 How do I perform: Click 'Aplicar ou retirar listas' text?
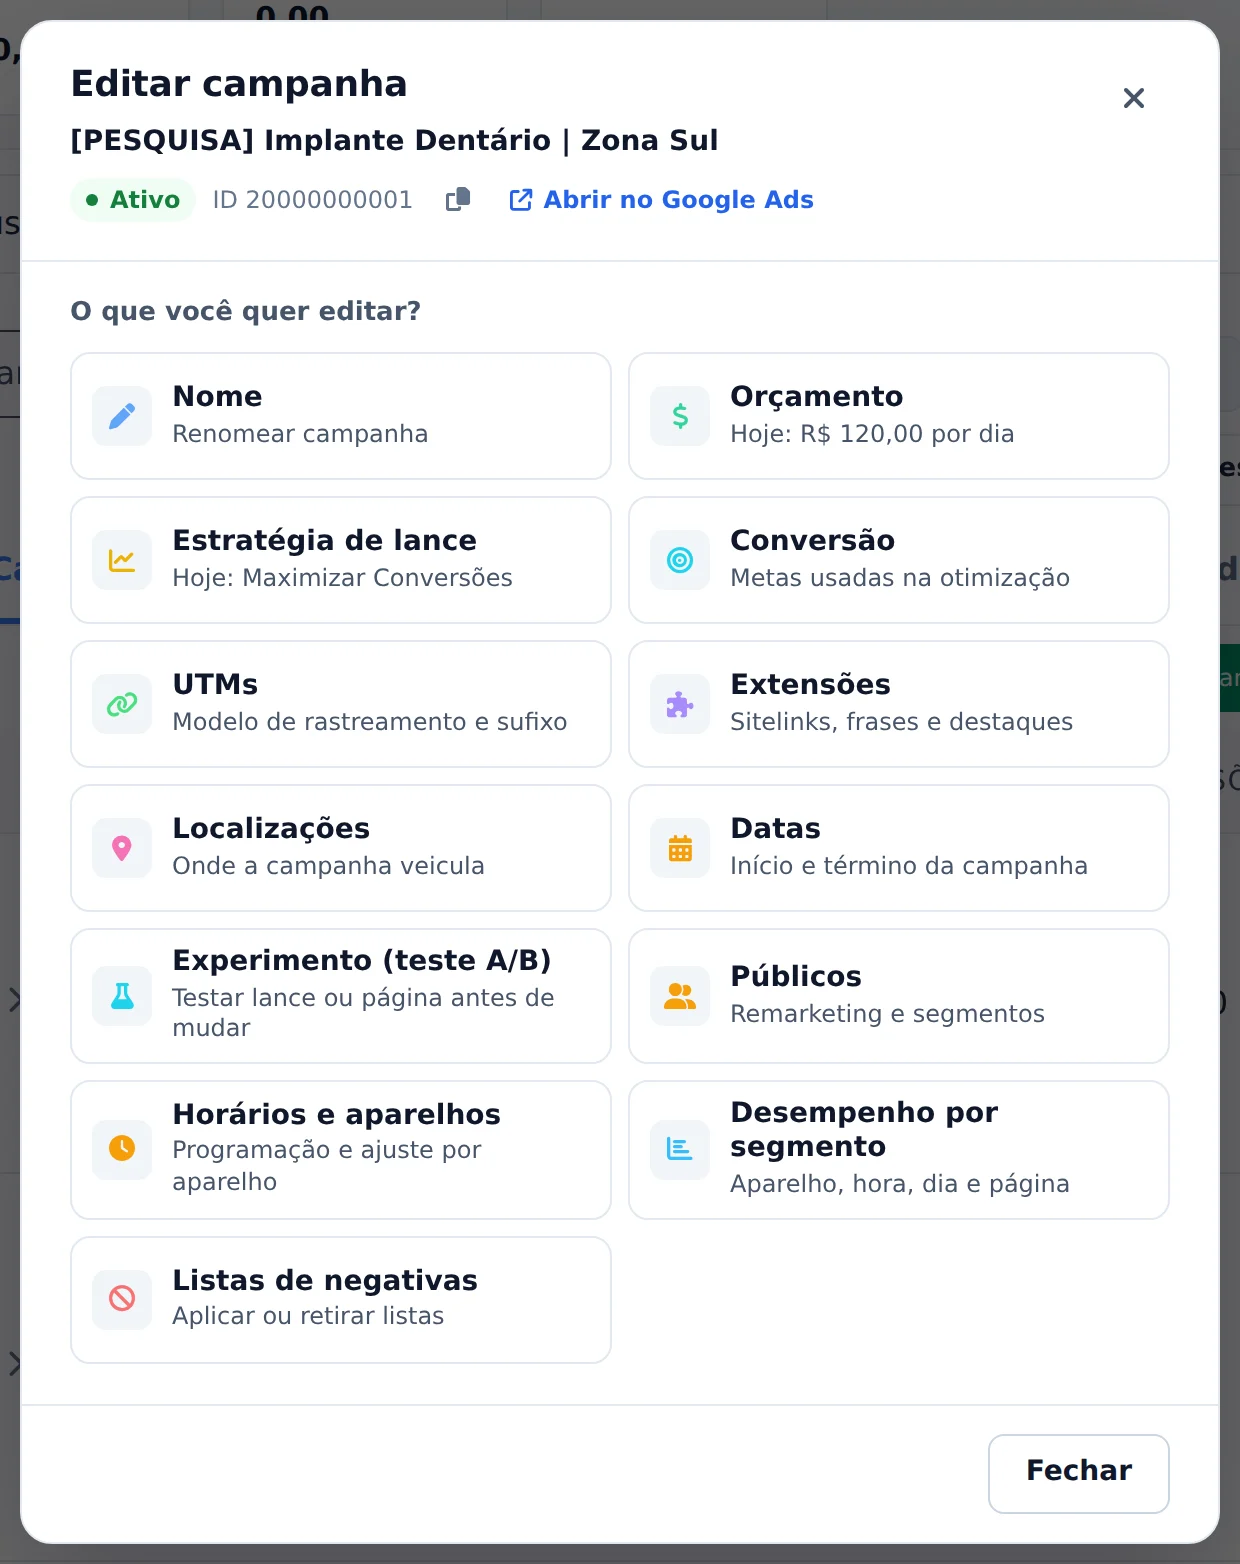tap(308, 1316)
